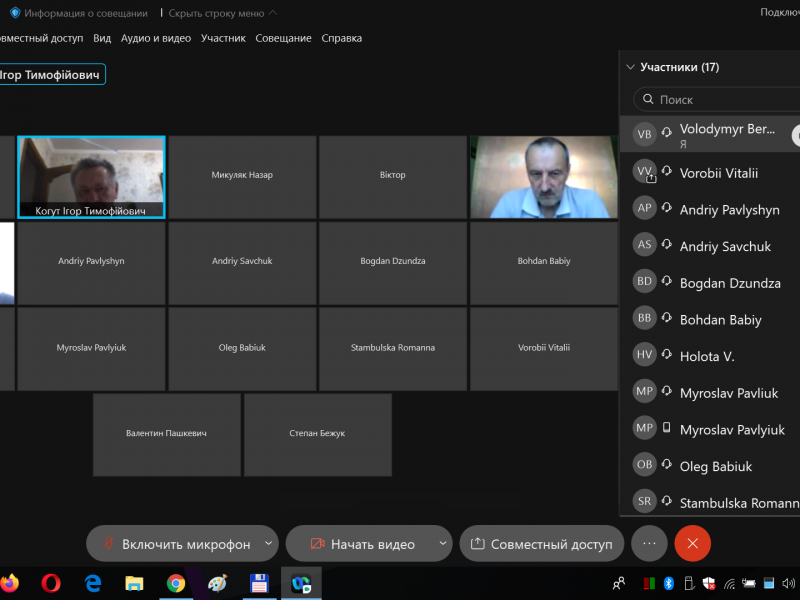Open the more options ellipsis button
Screen dimensions: 800x600
(649, 544)
